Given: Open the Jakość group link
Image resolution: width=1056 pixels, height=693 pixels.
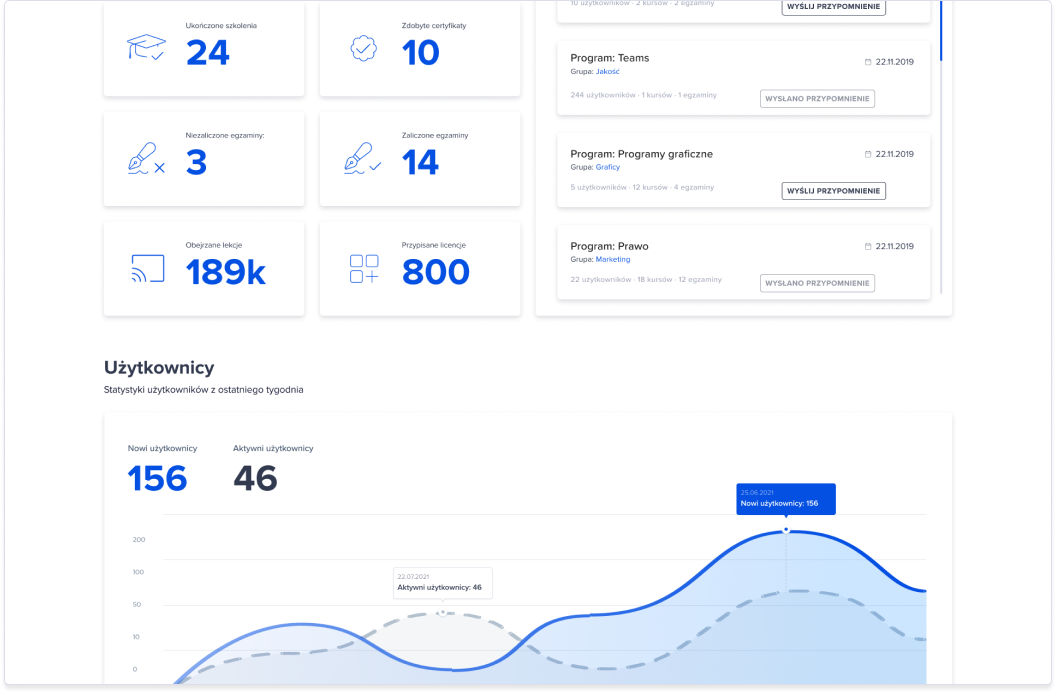Looking at the screenshot, I should [607, 72].
